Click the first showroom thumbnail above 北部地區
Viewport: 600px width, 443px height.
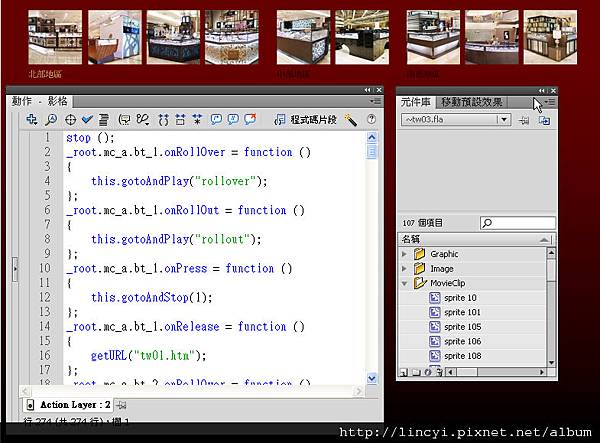55,37
